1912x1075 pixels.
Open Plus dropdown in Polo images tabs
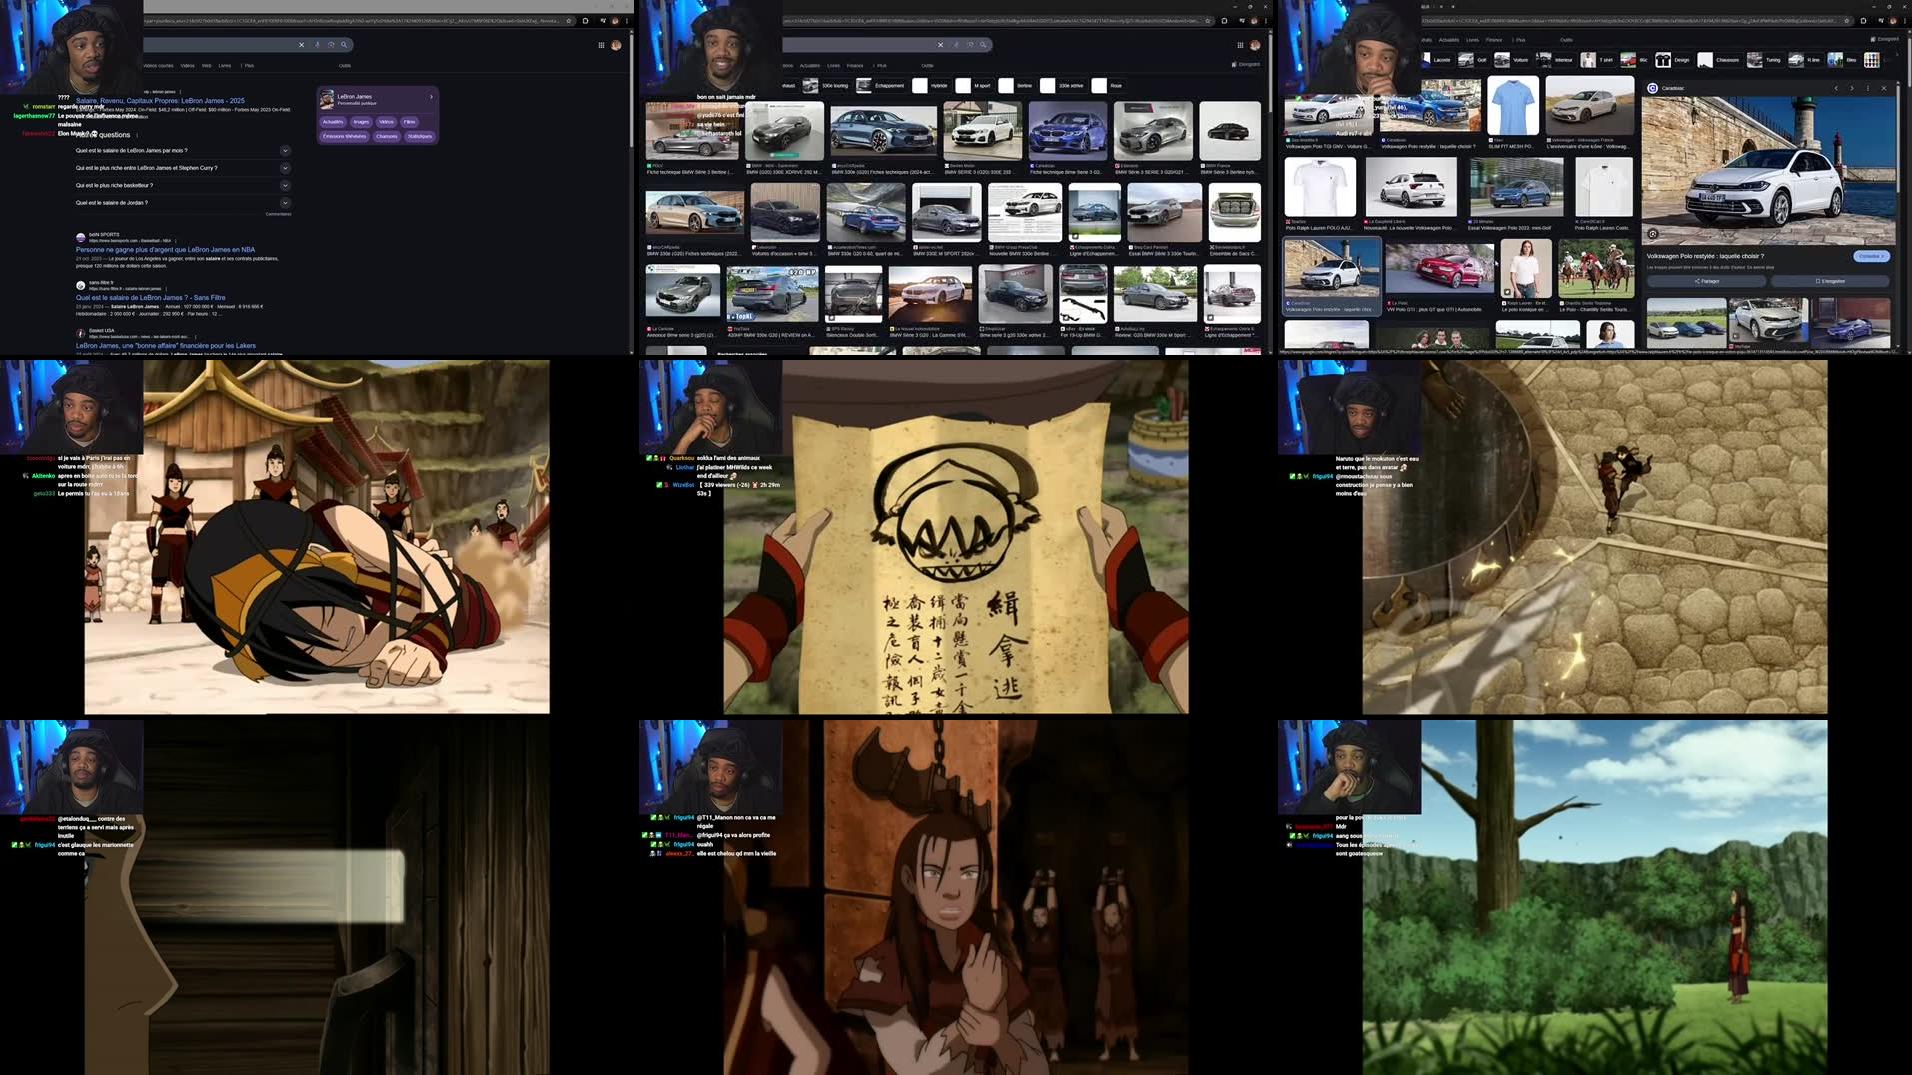(1519, 40)
